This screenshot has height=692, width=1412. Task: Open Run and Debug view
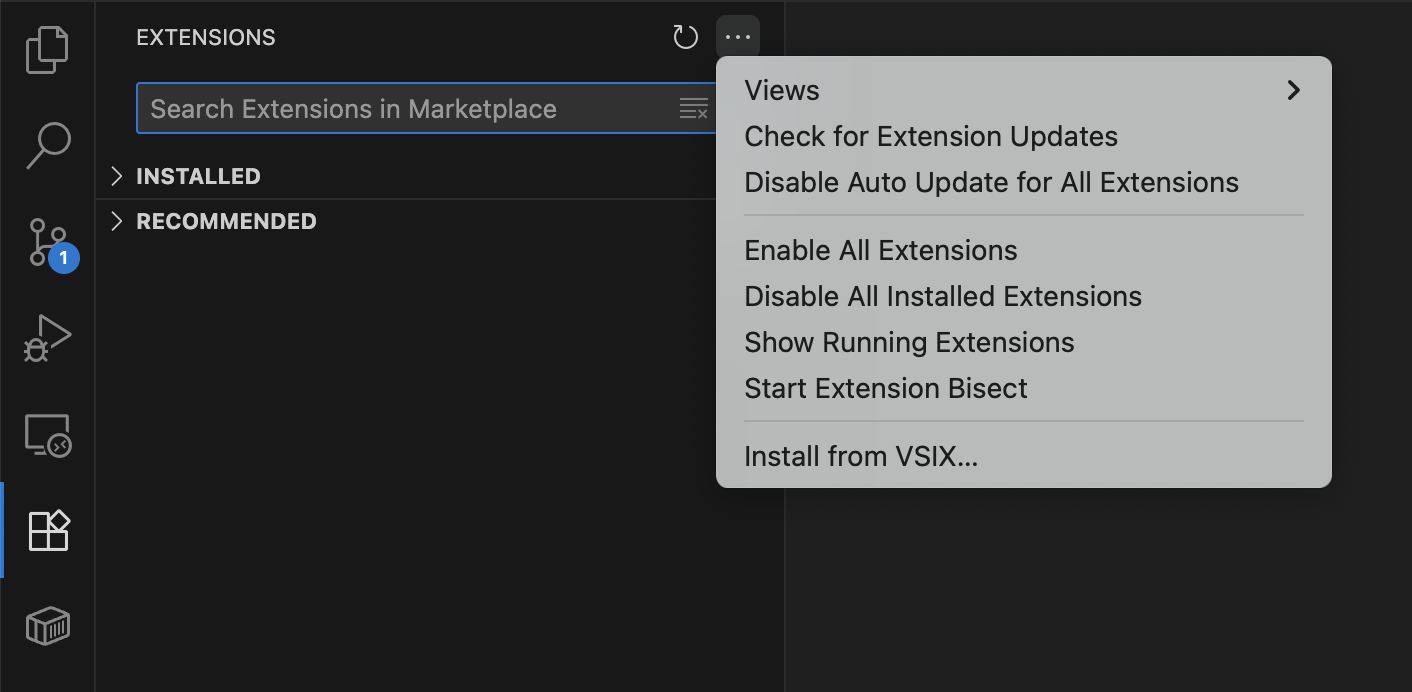(x=47, y=339)
